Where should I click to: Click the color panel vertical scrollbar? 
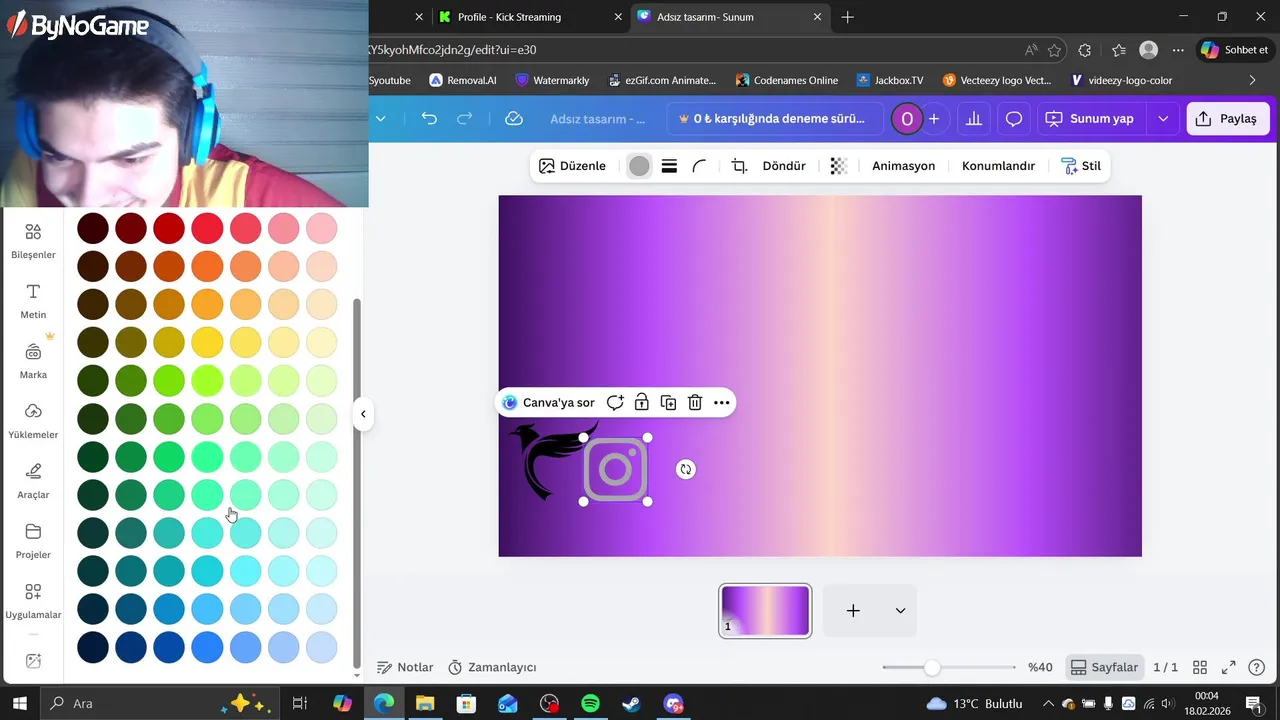(x=357, y=483)
